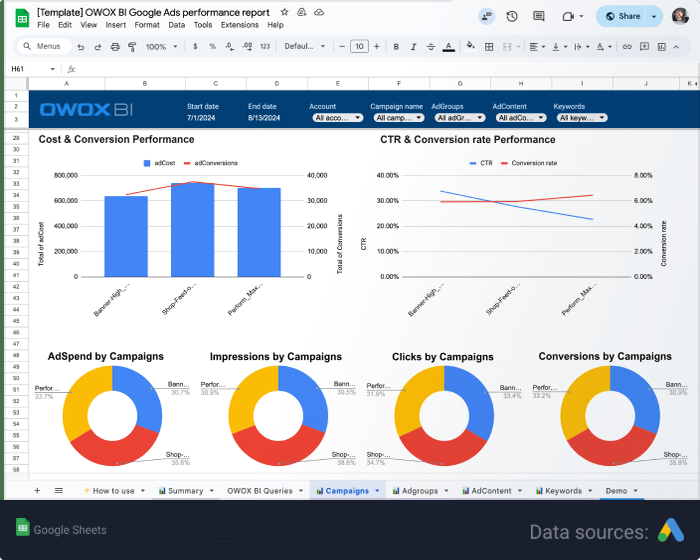Screen dimensions: 700x560
Task: Switch to the Keywords sheet tab
Action: [563, 491]
